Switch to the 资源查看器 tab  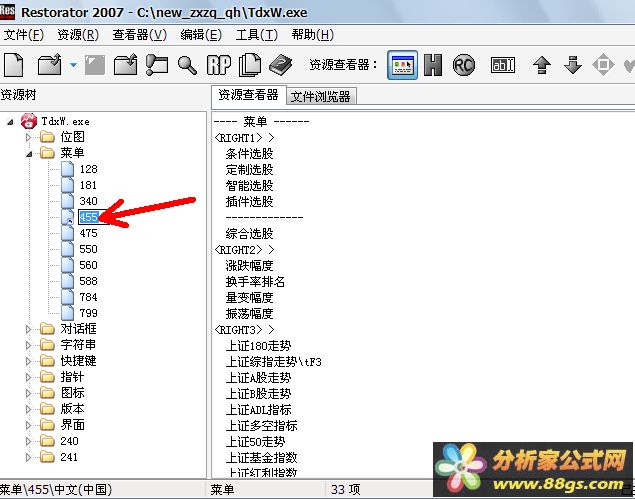[x=248, y=95]
